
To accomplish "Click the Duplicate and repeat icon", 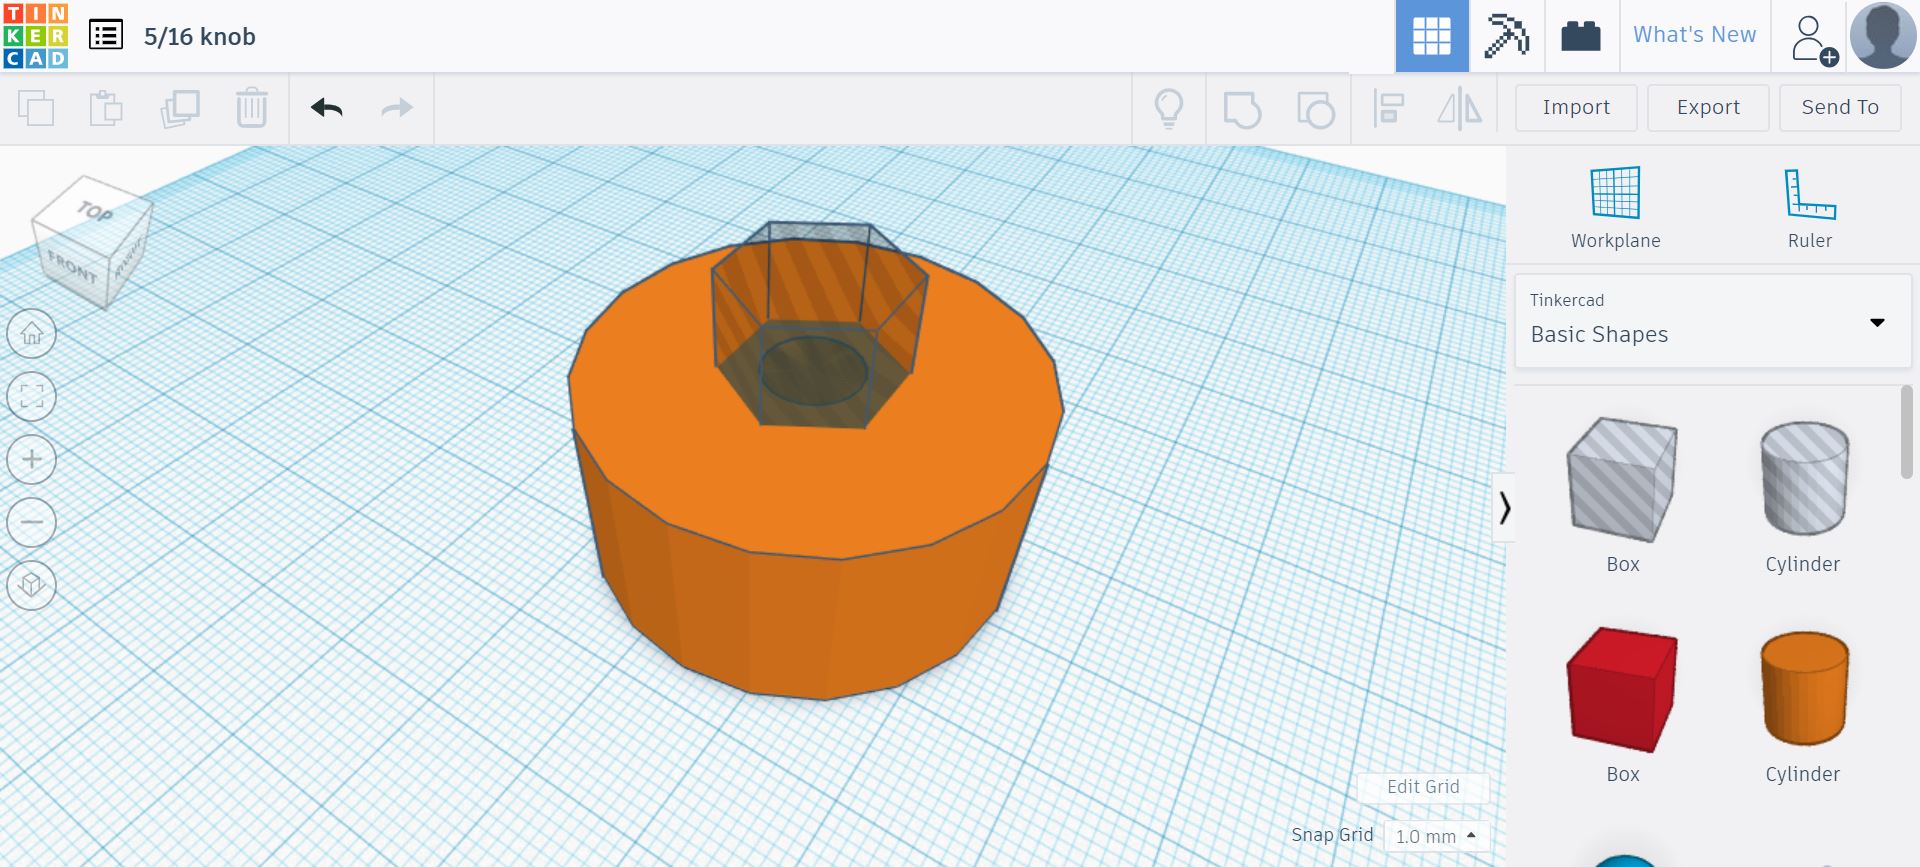I will pos(180,108).
